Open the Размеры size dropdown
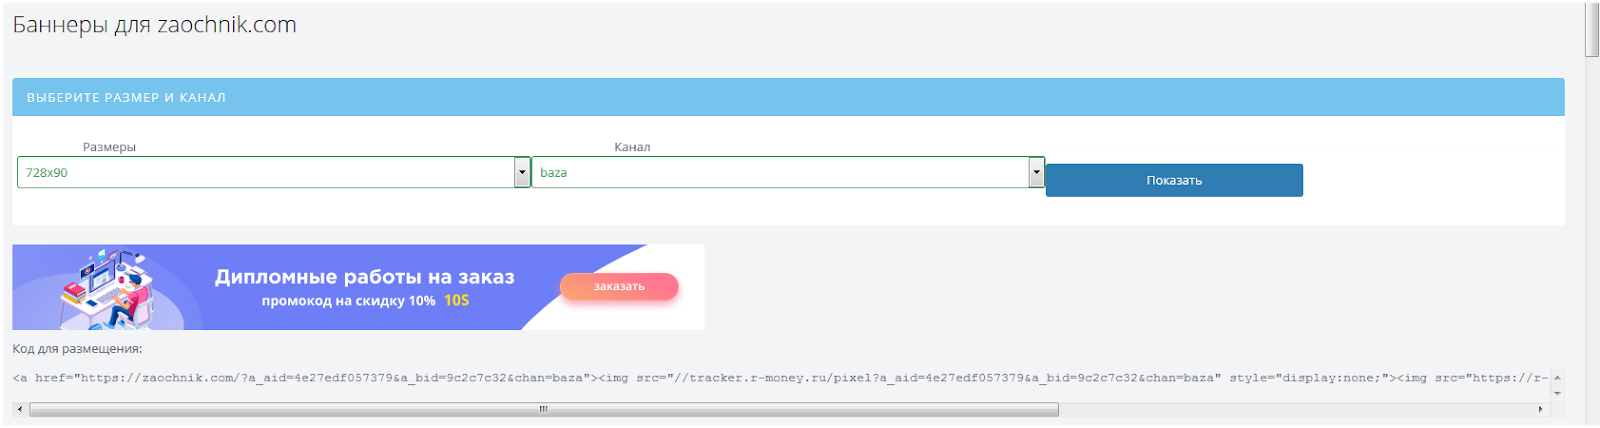 [273, 172]
